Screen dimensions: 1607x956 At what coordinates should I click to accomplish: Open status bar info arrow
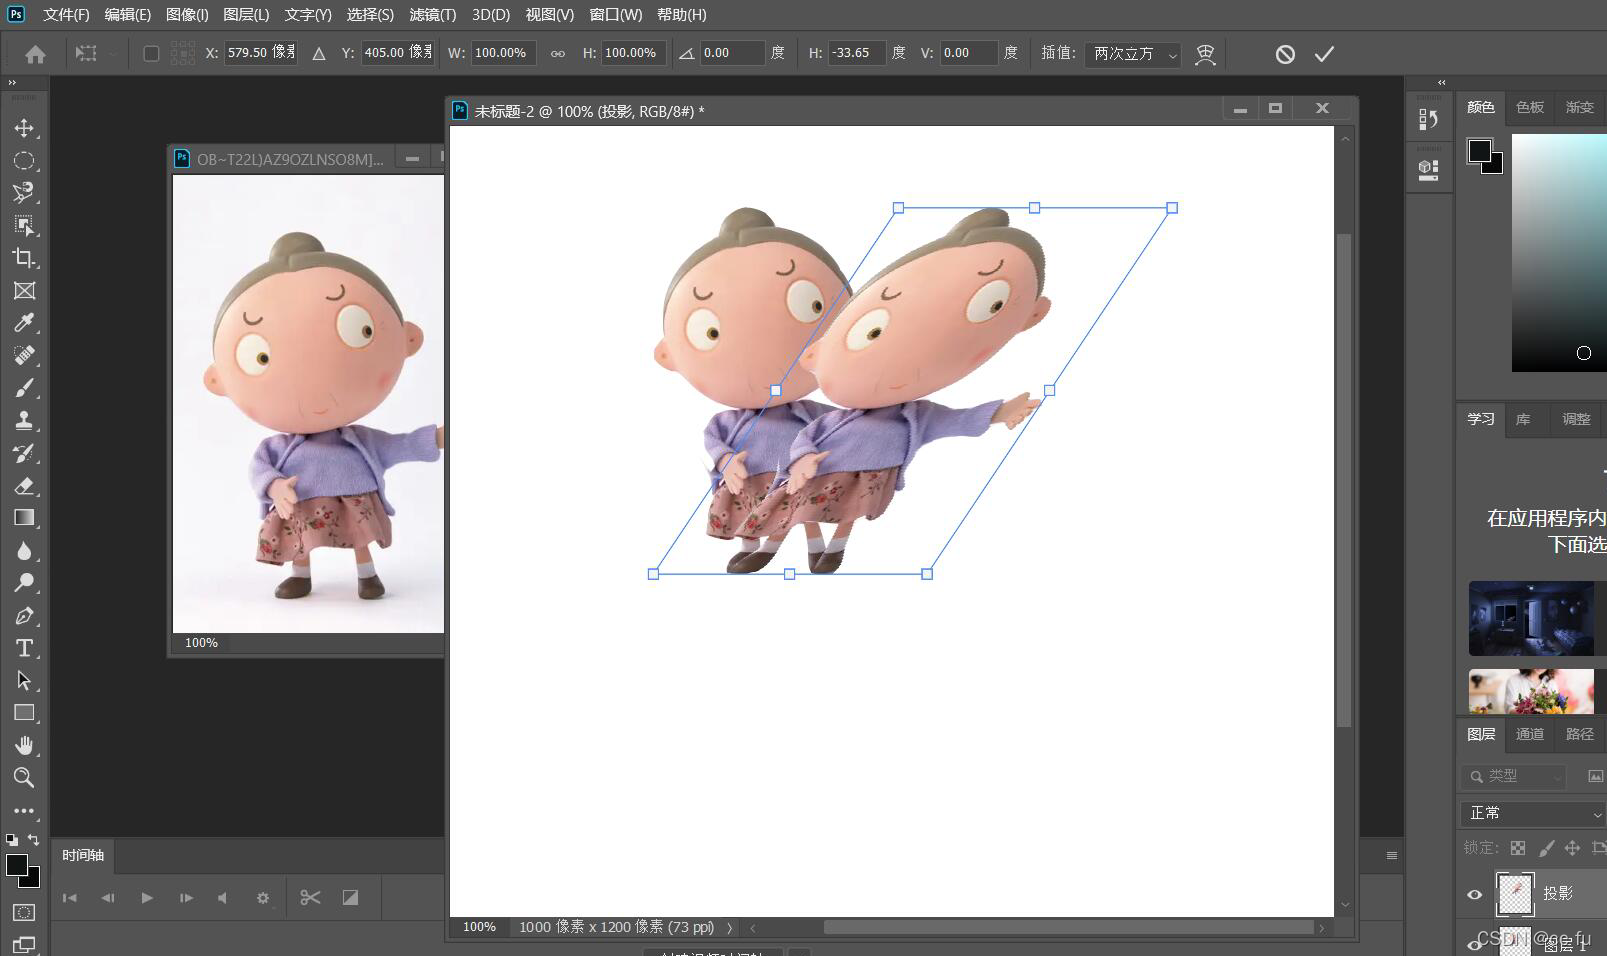point(730,928)
